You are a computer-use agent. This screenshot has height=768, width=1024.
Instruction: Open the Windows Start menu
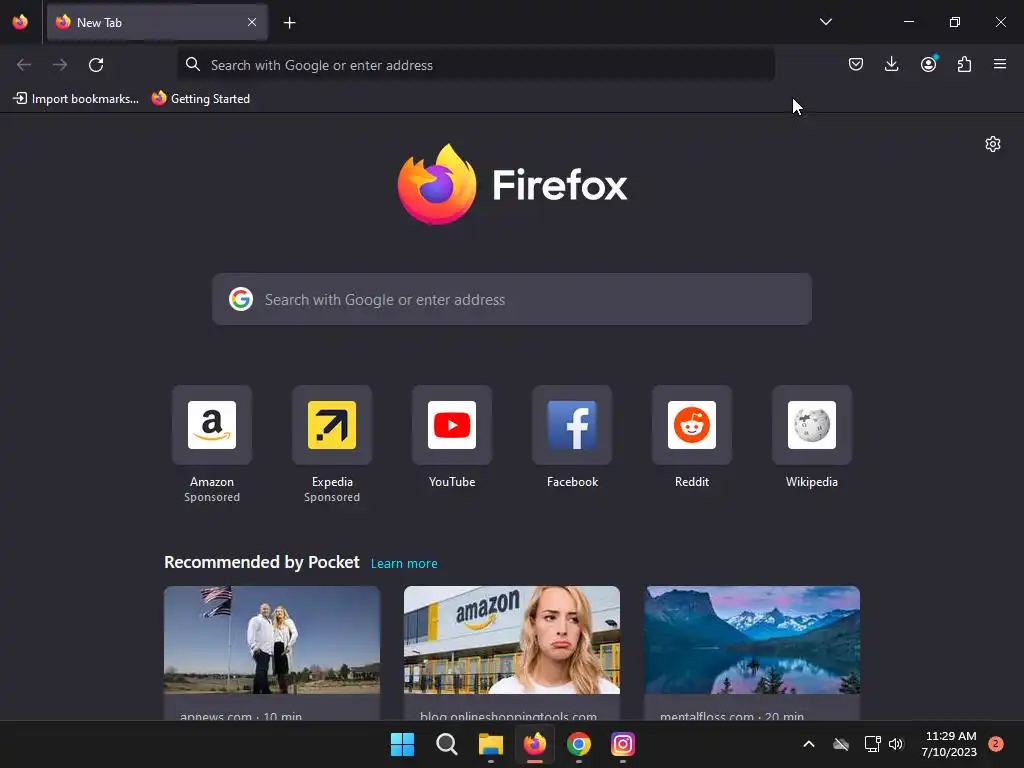pyautogui.click(x=402, y=744)
